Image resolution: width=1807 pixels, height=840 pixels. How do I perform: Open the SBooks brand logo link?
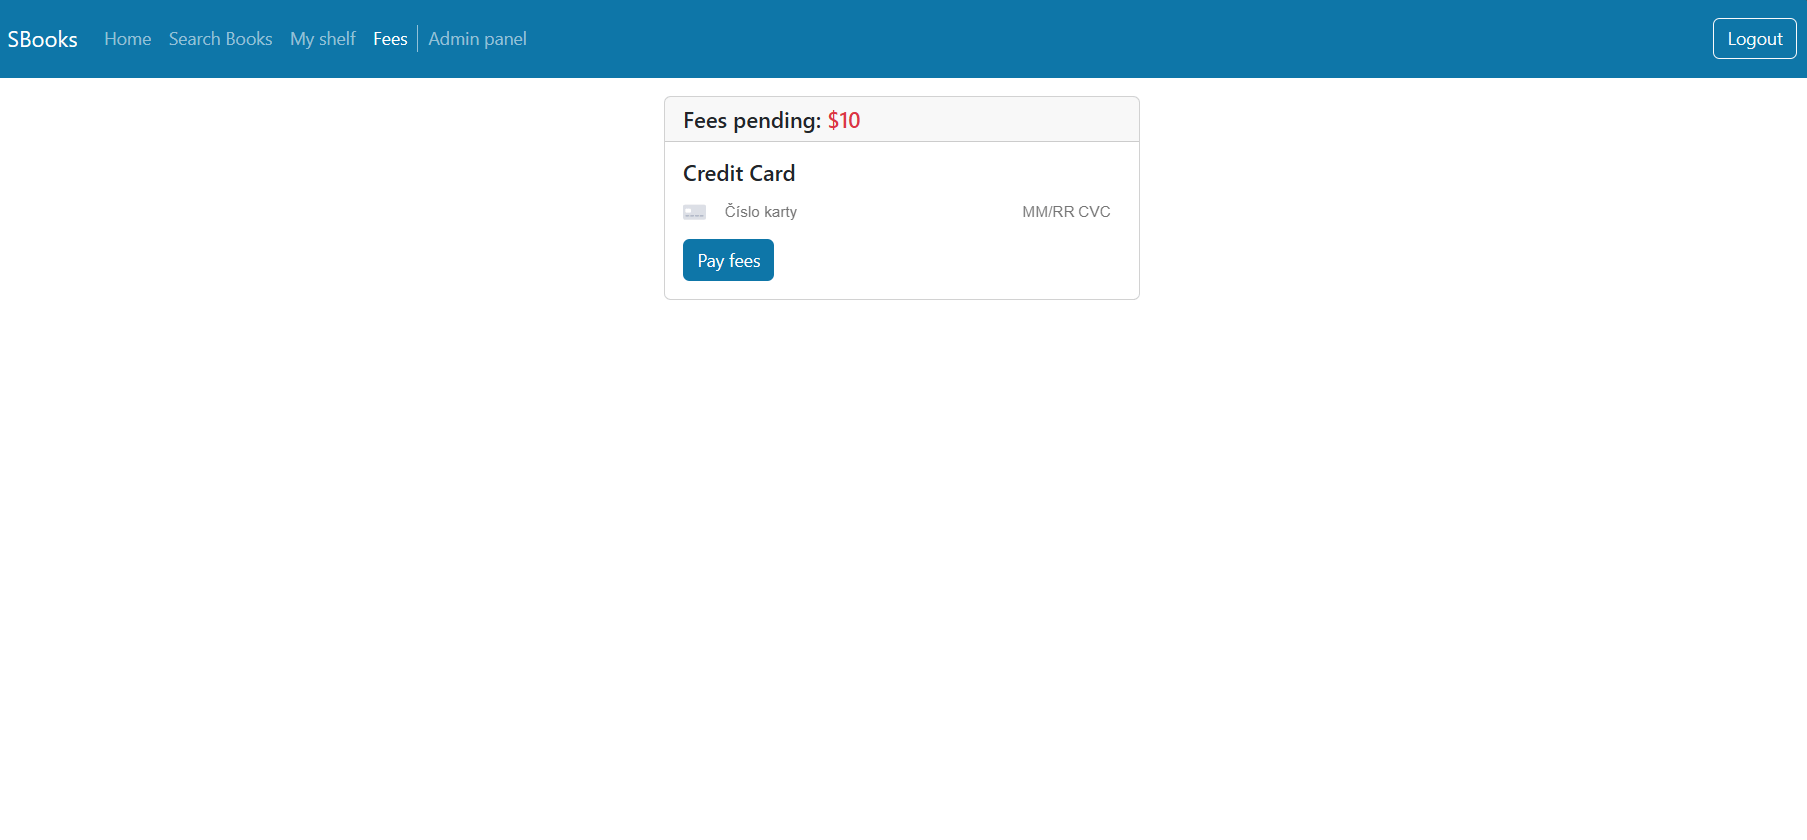(x=43, y=39)
